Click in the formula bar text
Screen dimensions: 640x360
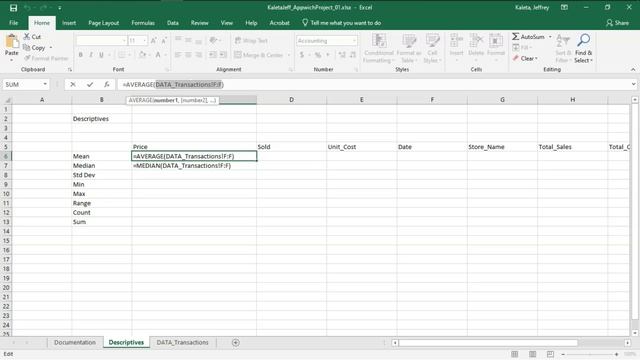click(173, 84)
